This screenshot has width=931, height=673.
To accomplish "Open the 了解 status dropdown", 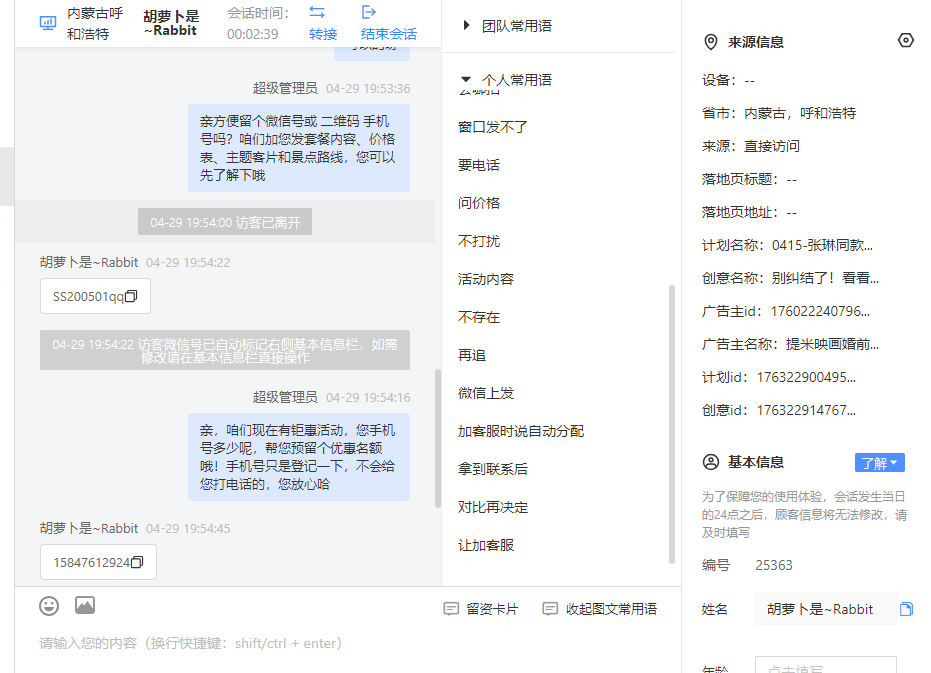I will pyautogui.click(x=879, y=463).
